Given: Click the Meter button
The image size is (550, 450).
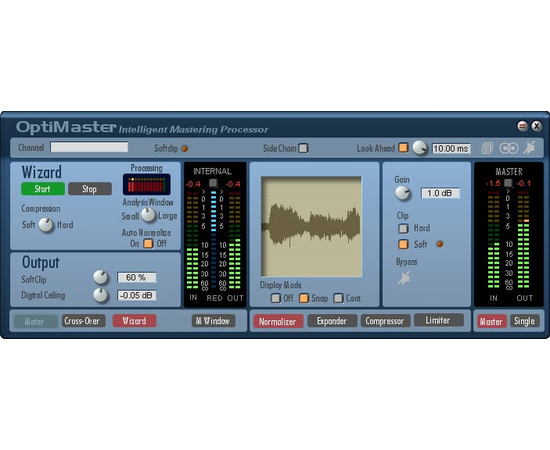Looking at the screenshot, I should click(35, 321).
